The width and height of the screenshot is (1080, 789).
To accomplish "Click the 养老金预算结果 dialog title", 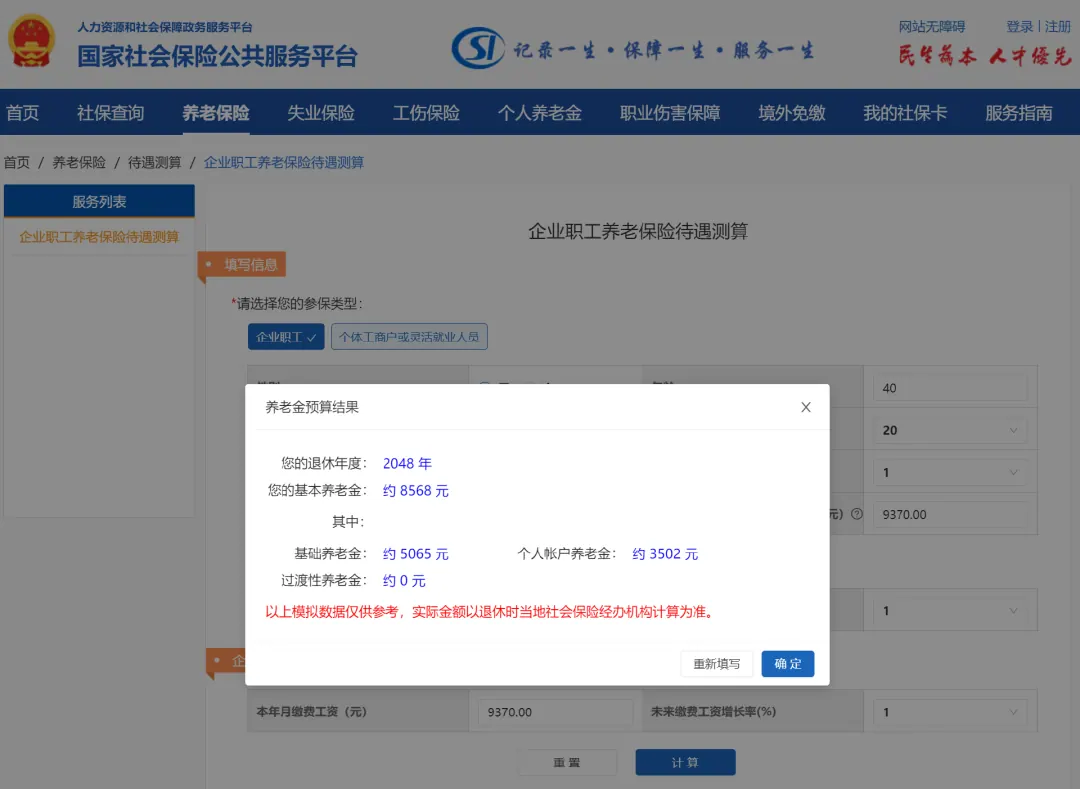I will [x=312, y=407].
